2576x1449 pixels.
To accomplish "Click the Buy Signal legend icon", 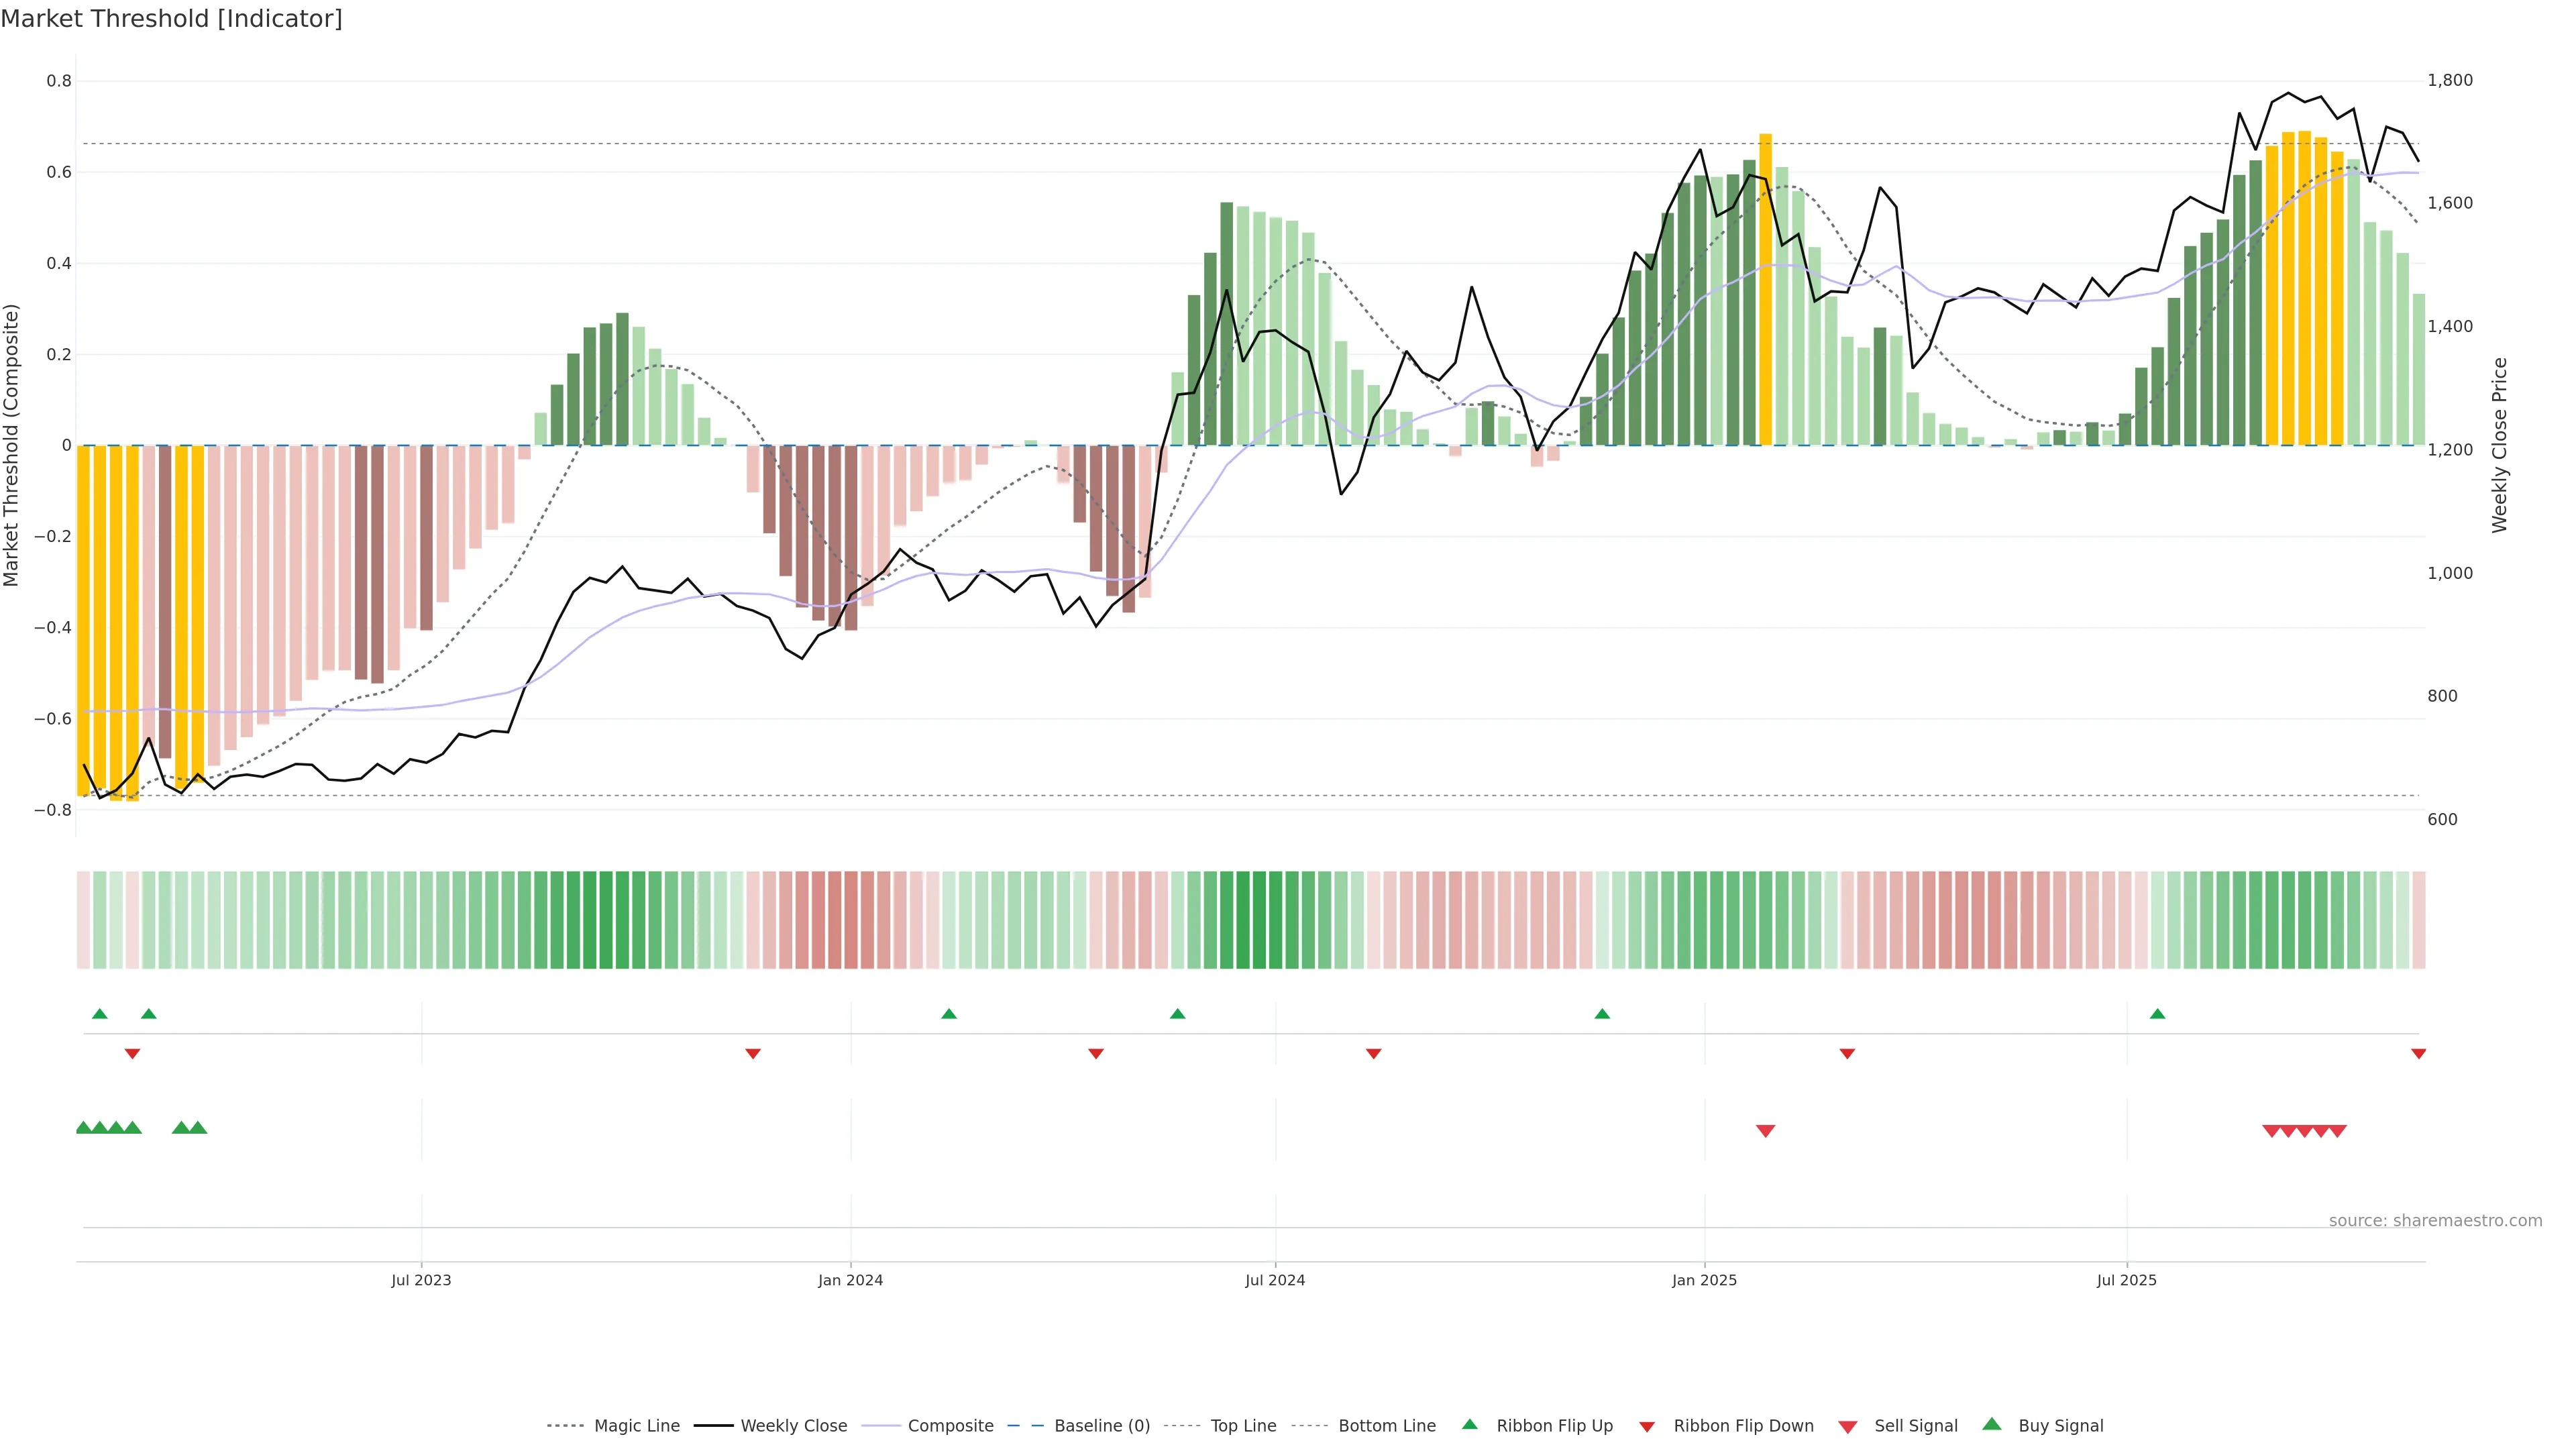I will click(x=1992, y=1424).
